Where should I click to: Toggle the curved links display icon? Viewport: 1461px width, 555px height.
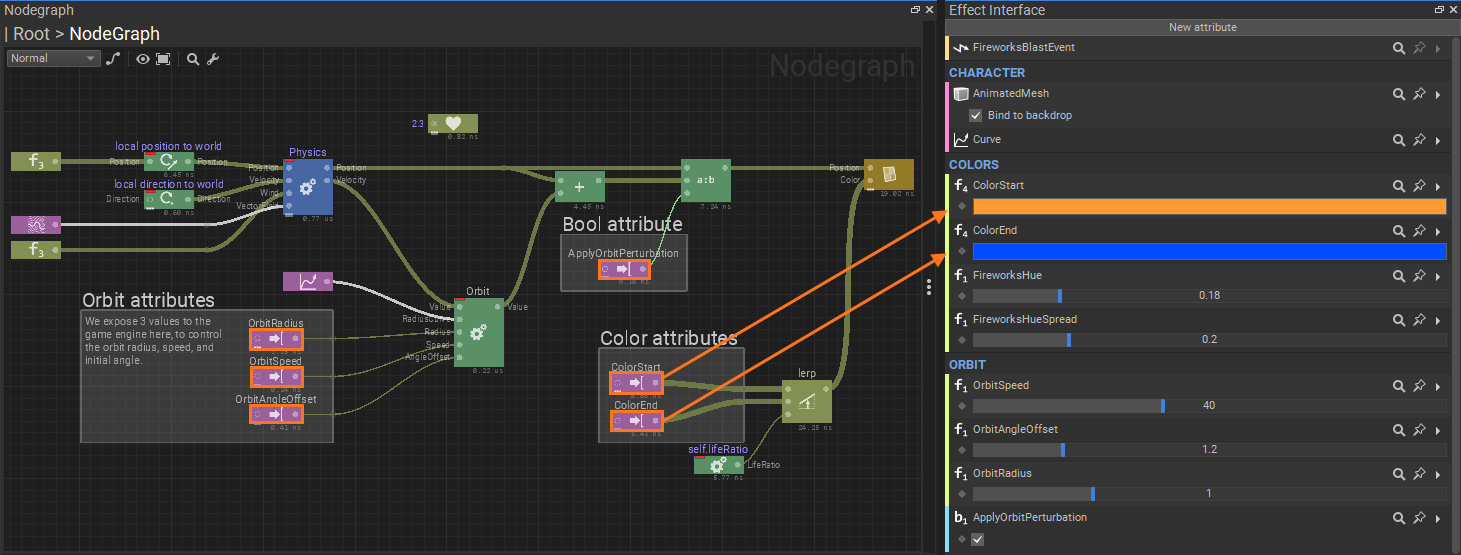tap(113, 59)
